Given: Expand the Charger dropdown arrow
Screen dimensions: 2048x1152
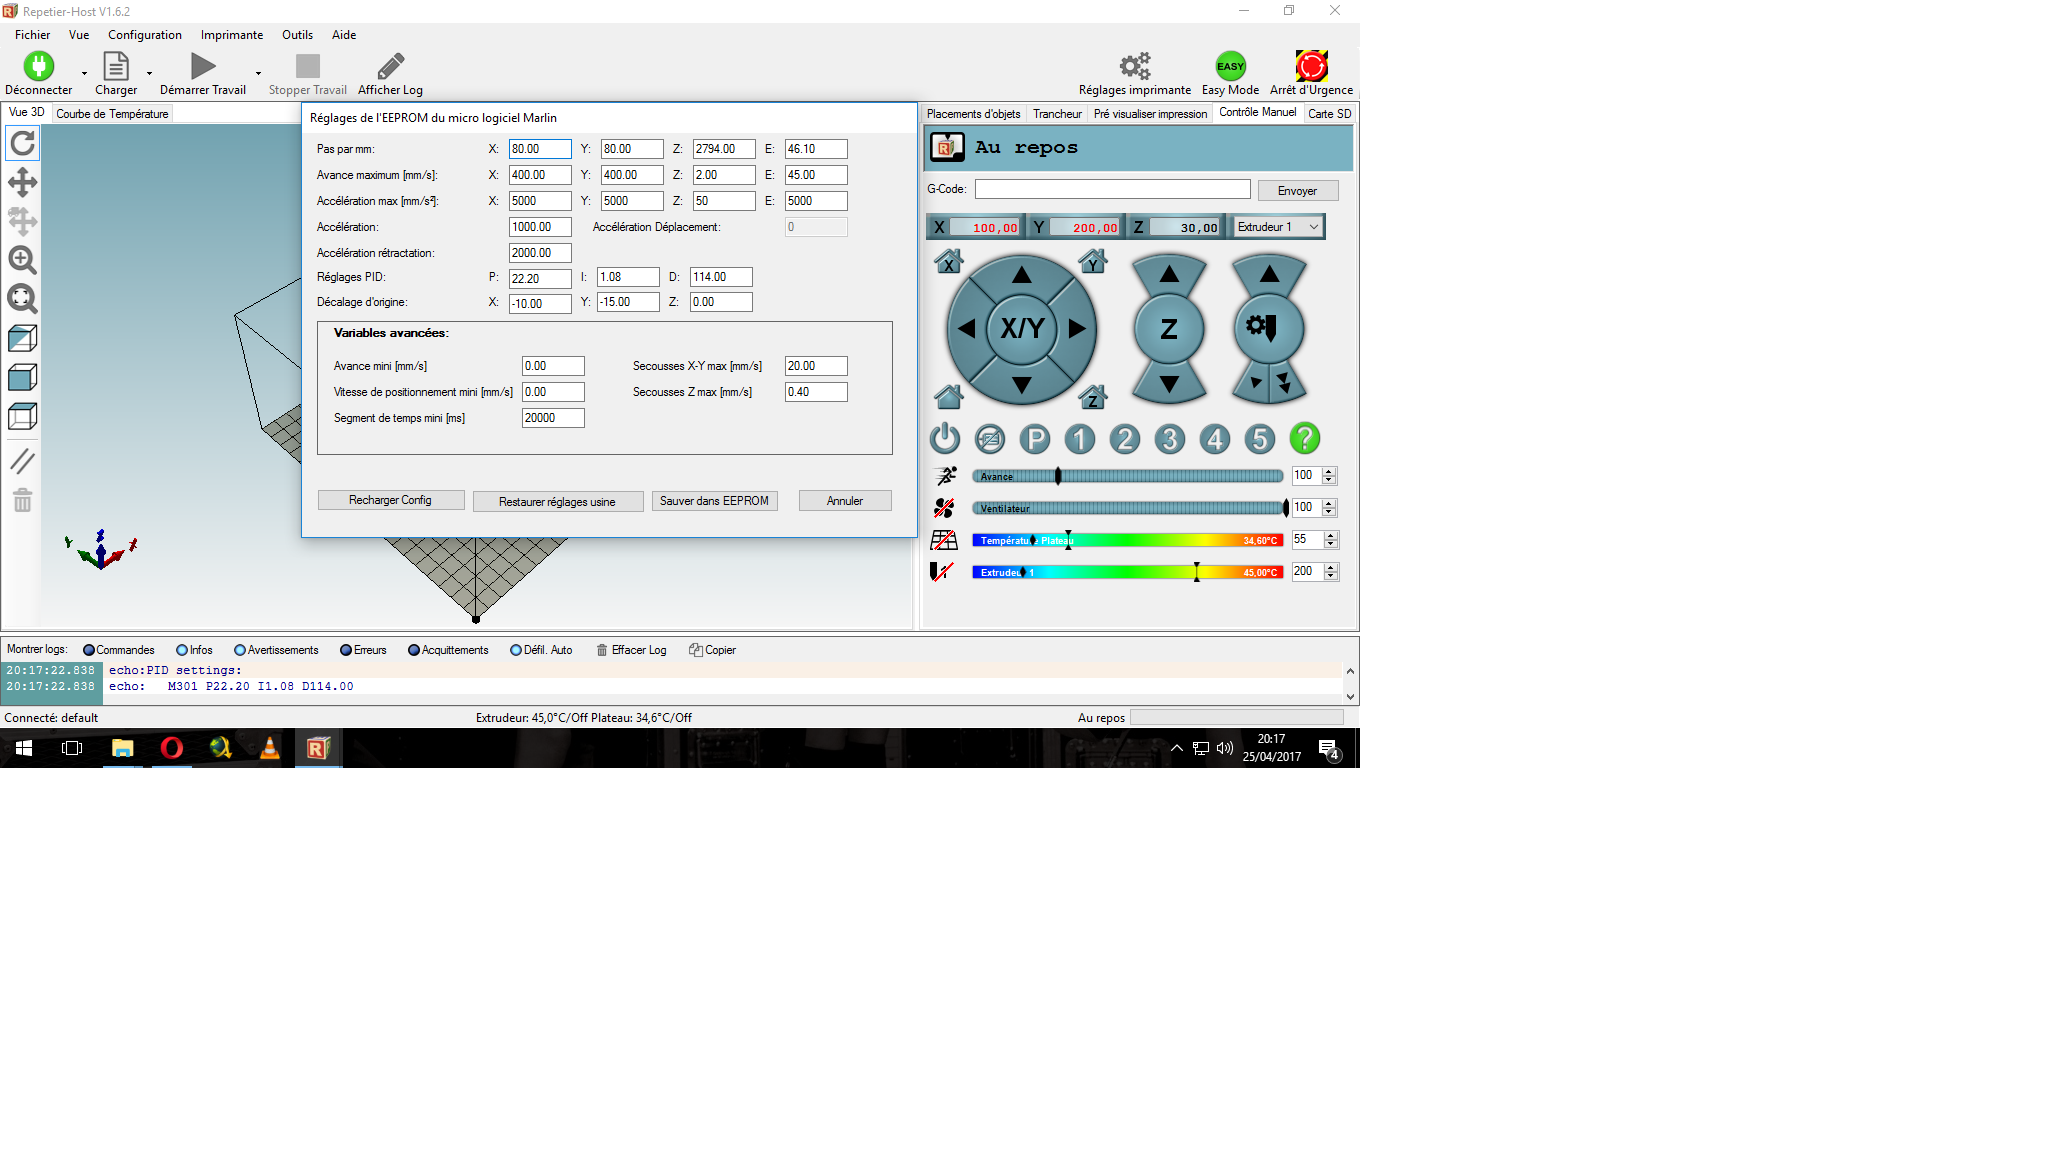Looking at the screenshot, I should (149, 73).
